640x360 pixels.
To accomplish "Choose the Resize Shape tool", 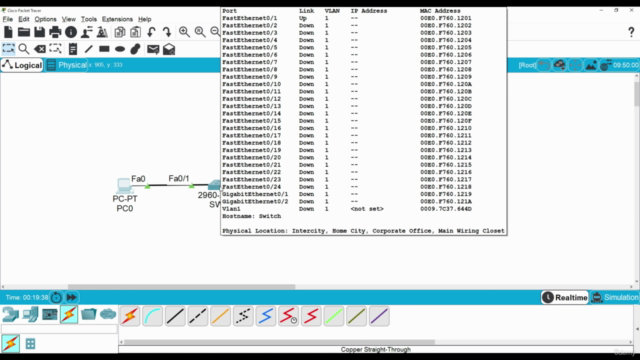I will point(55,49).
